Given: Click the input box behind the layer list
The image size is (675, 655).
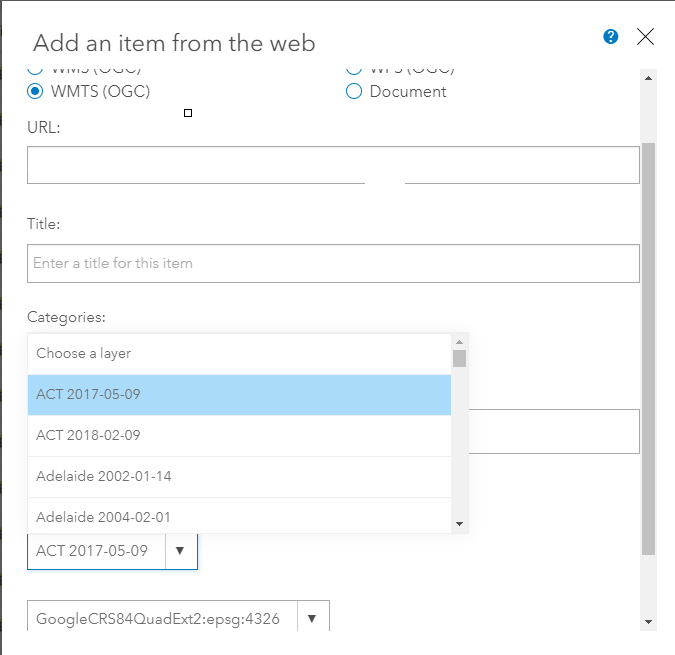Looking at the screenshot, I should click(554, 431).
